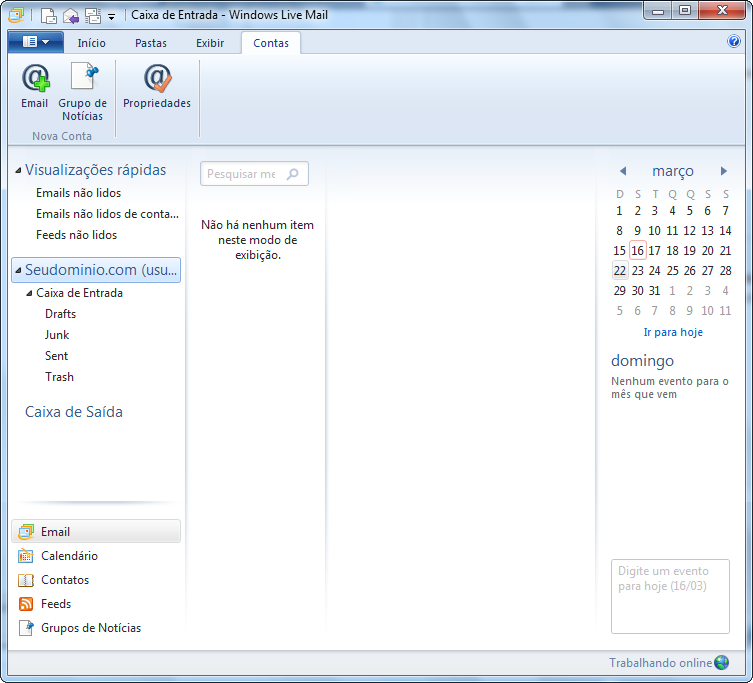Switch to the Pastas ribbon tab

(151, 43)
